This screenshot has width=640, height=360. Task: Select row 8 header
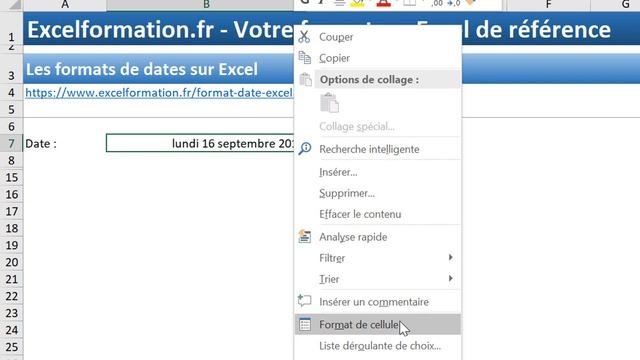point(11,160)
